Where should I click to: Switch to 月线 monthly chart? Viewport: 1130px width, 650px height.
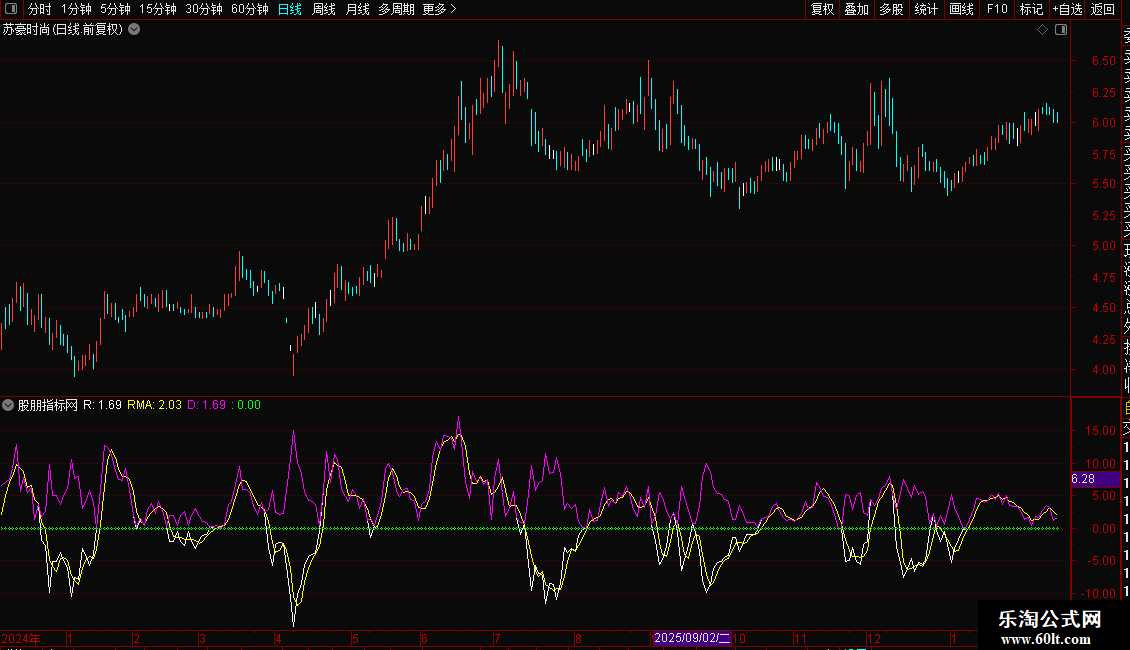[357, 9]
